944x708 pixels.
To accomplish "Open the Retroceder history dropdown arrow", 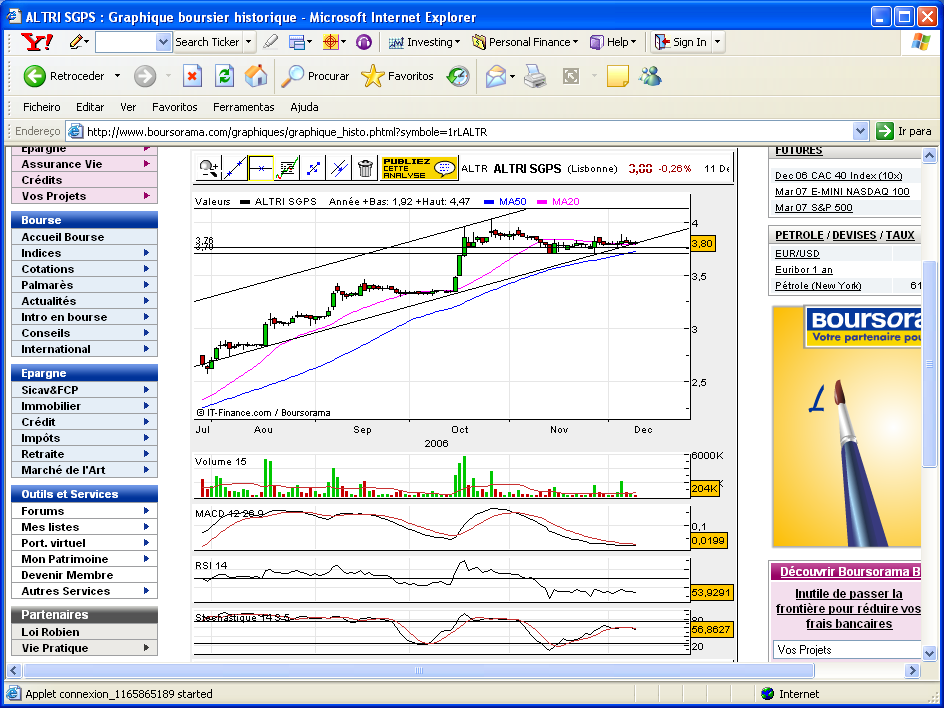I will (117, 76).
